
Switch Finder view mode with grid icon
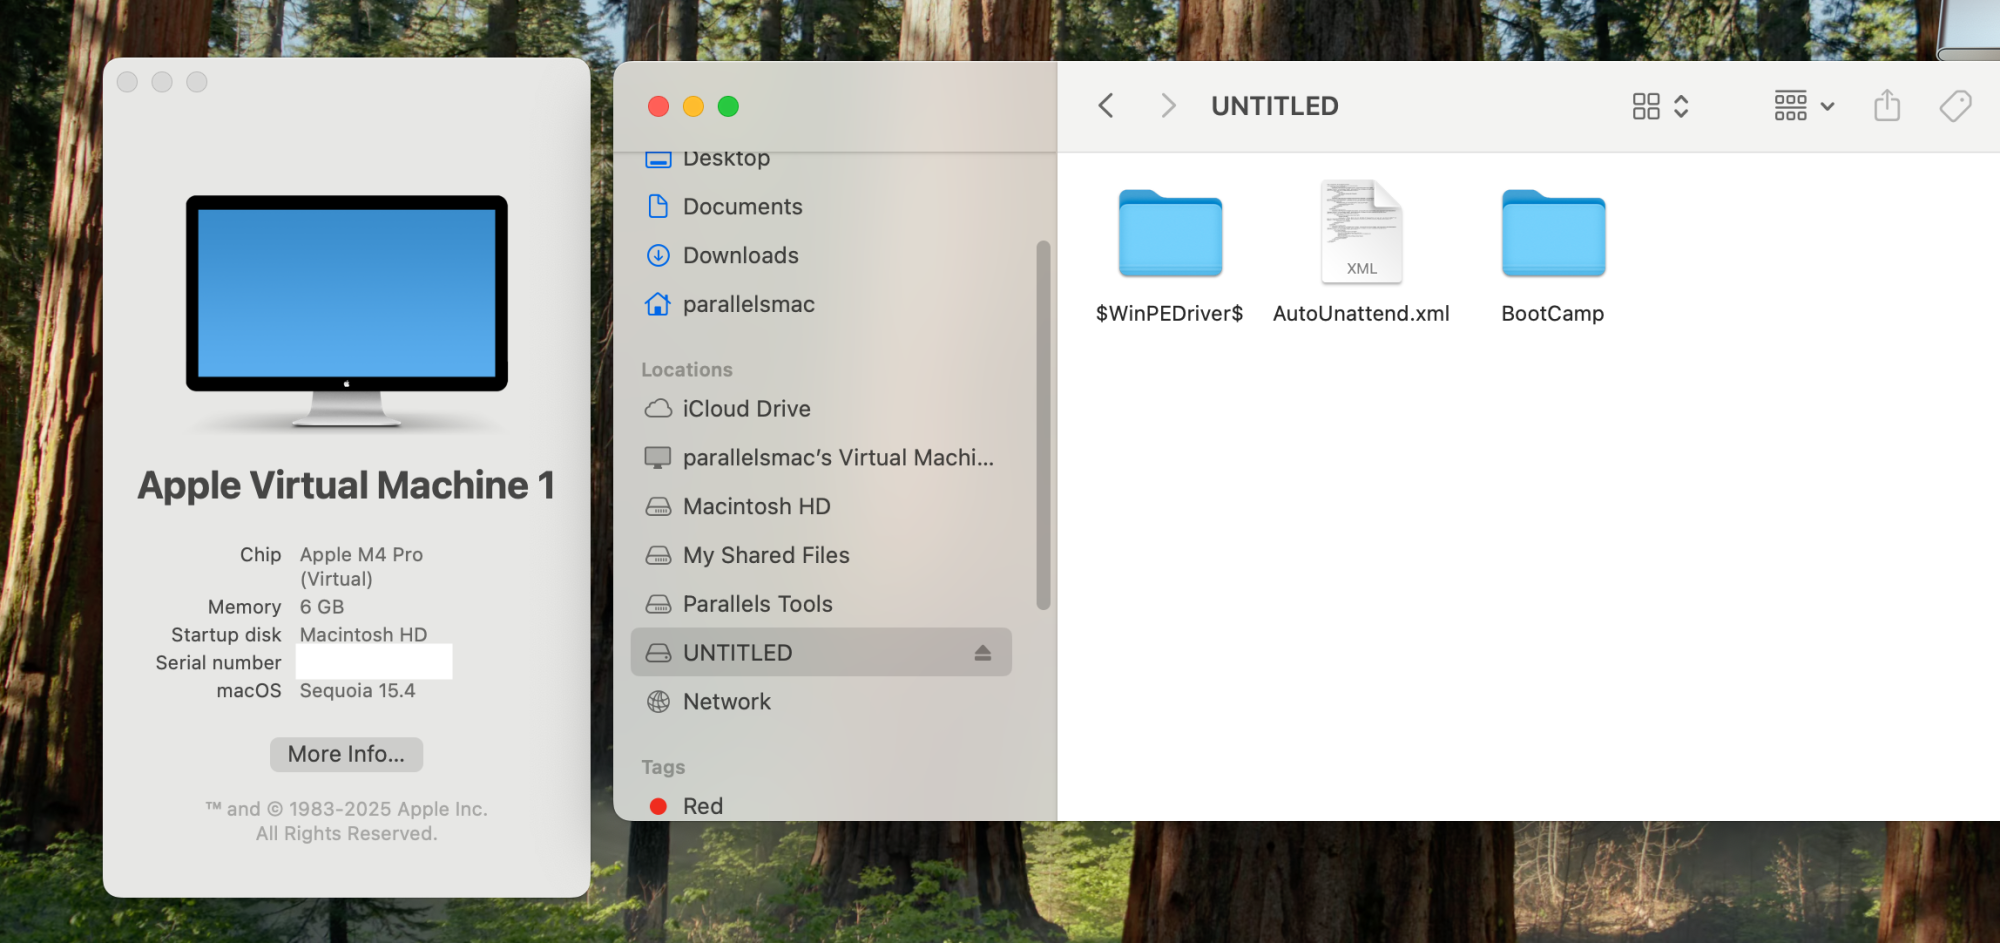tap(1660, 106)
